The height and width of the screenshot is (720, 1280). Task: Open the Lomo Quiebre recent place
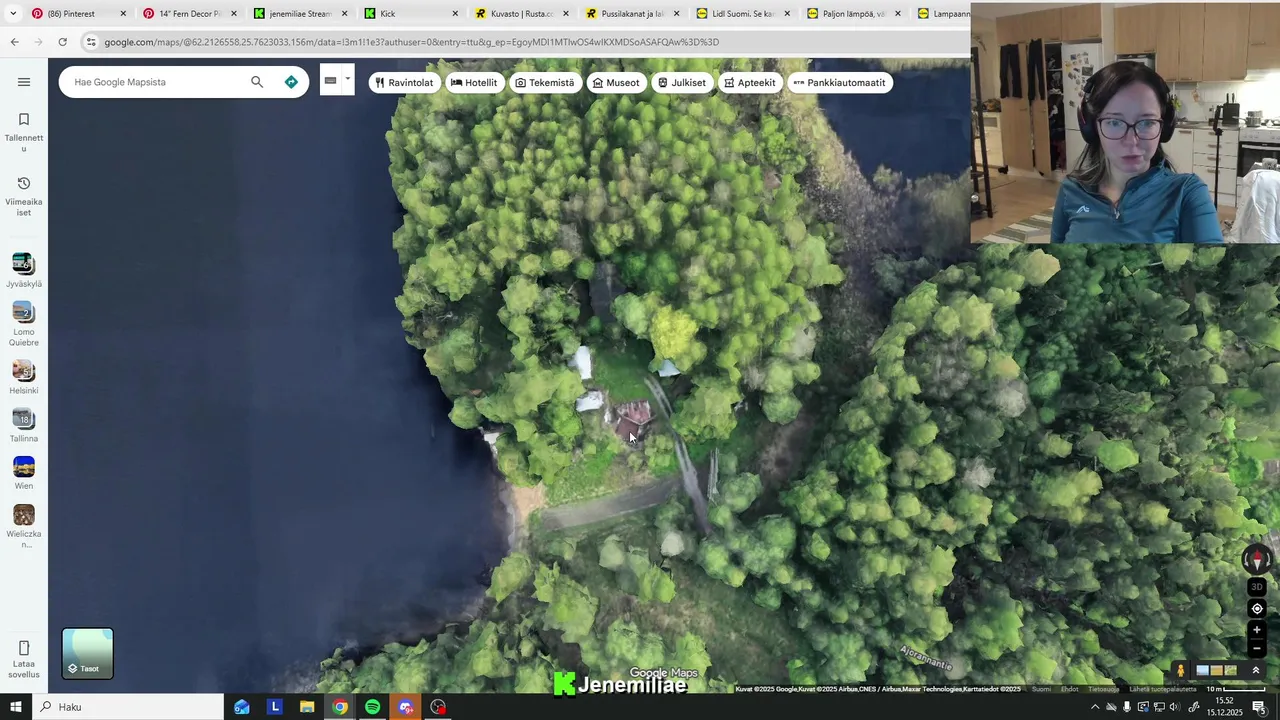click(x=24, y=324)
